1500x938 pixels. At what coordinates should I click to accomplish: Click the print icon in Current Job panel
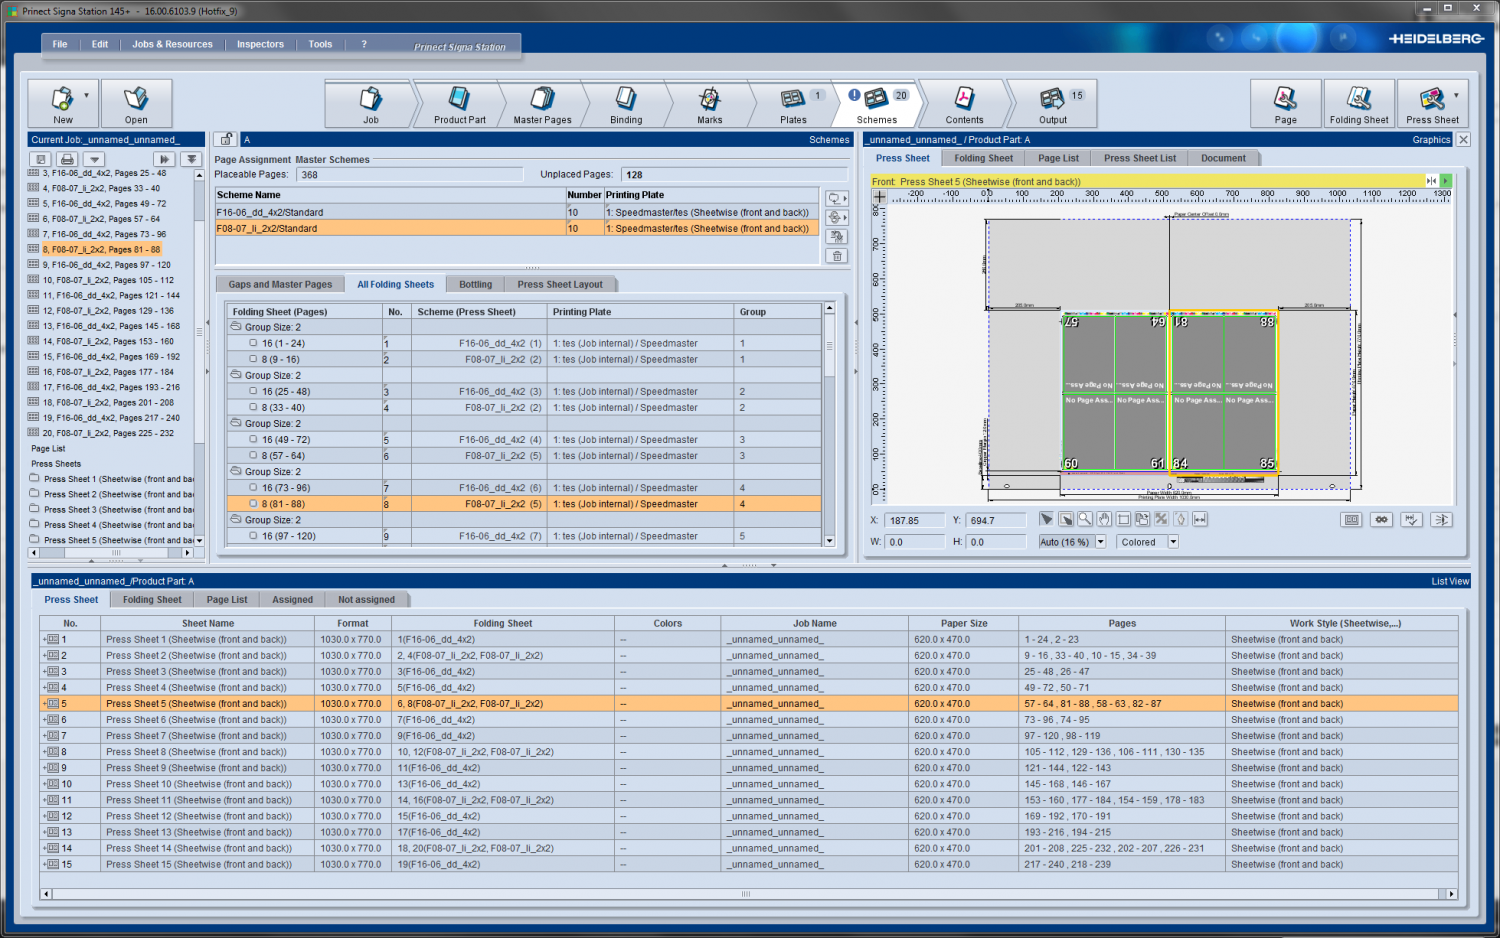coord(67,159)
